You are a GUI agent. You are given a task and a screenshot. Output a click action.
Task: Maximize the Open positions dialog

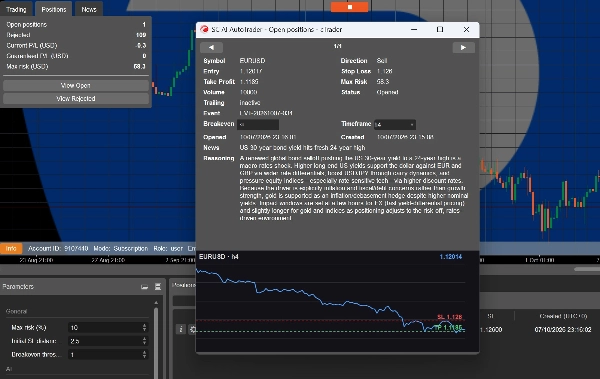click(x=440, y=29)
